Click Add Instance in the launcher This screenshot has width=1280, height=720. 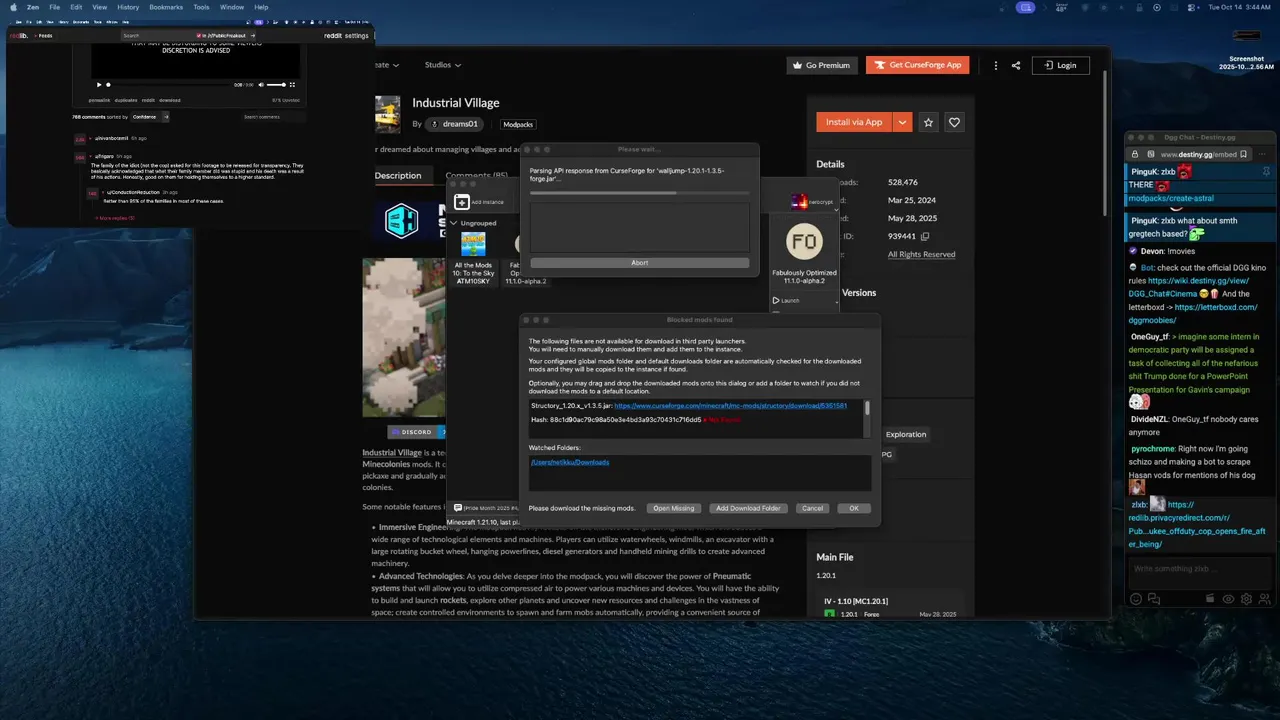coord(481,202)
